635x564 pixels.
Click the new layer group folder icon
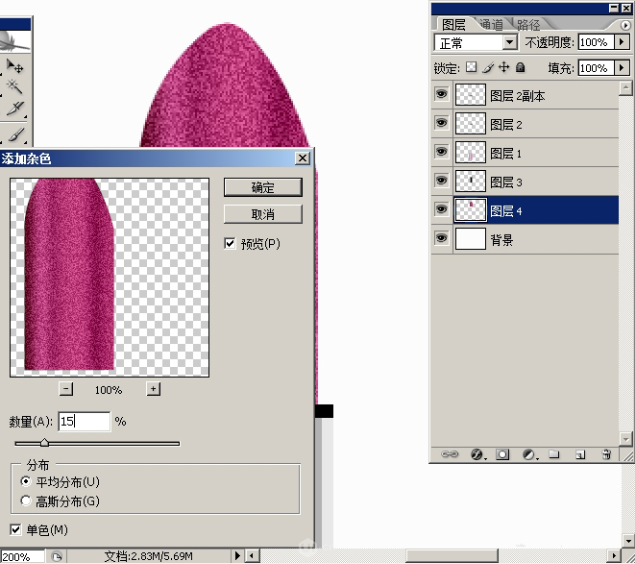pos(554,454)
